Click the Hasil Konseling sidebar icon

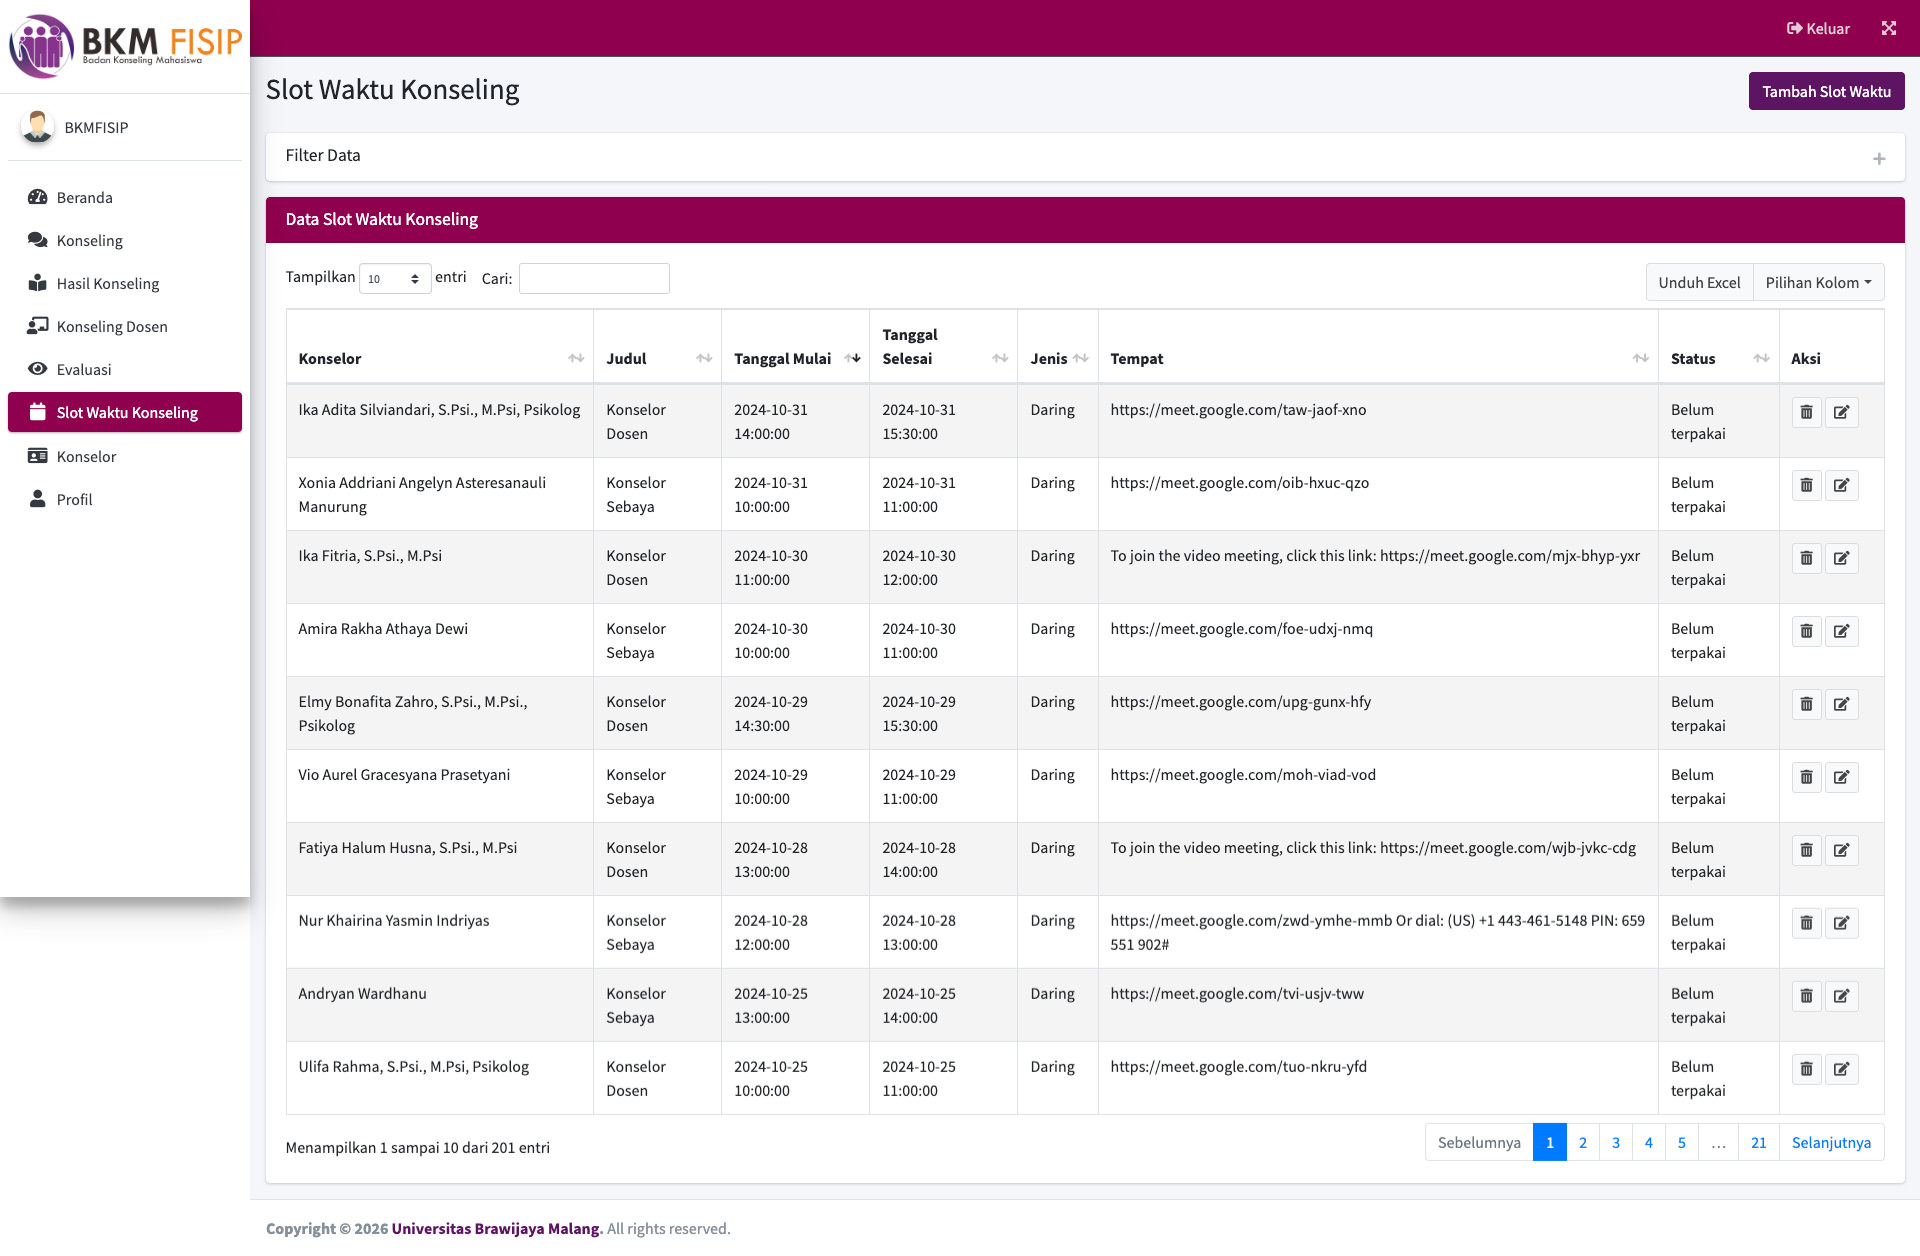click(38, 283)
